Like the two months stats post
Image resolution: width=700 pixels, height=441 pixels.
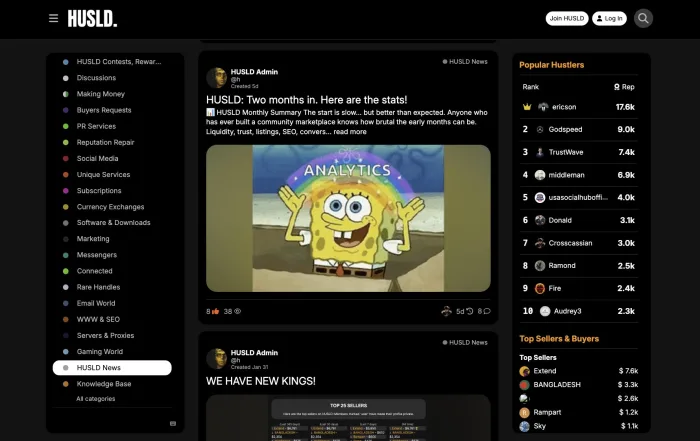(216, 311)
